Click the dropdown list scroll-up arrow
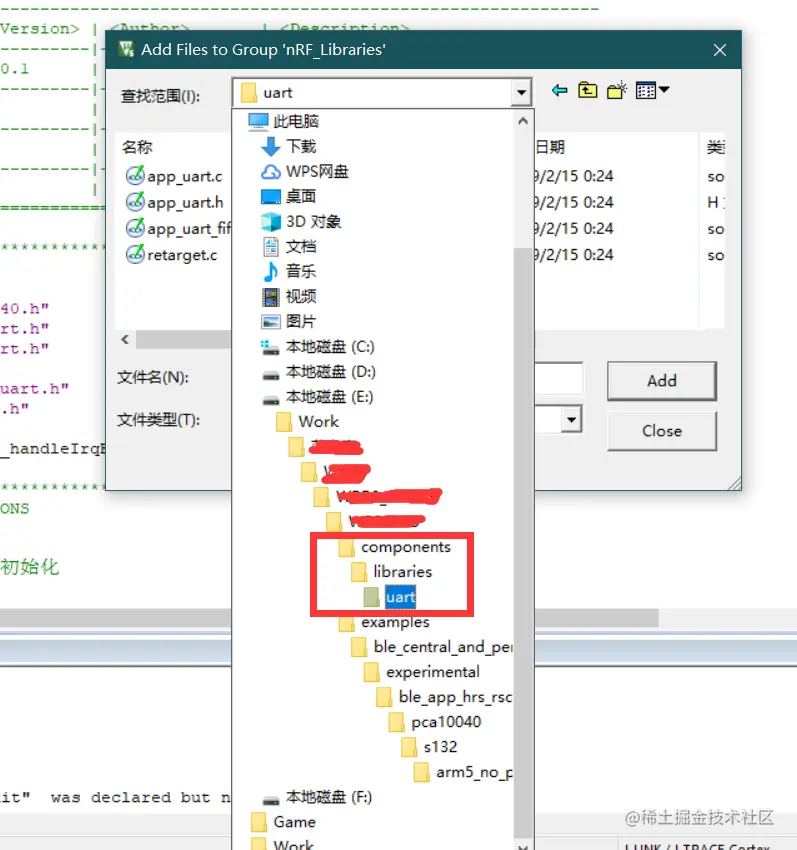 (x=523, y=121)
